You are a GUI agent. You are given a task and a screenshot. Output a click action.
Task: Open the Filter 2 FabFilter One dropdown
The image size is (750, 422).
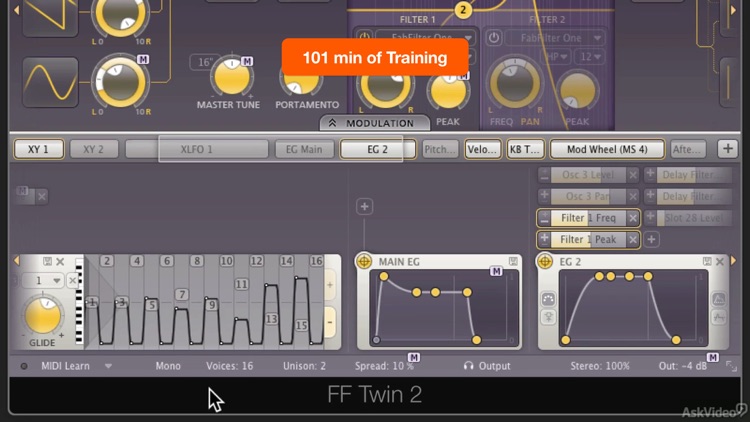point(556,38)
